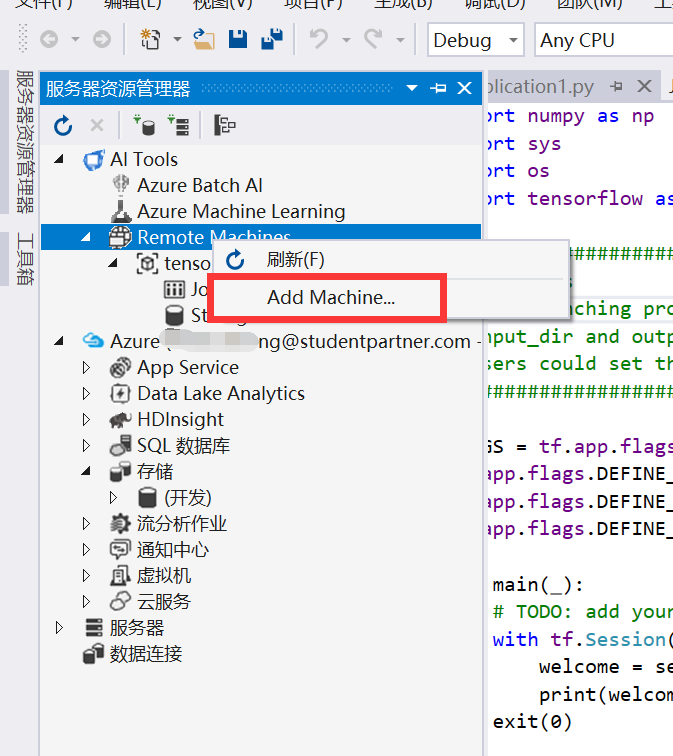Click the tree-structure toolbar icon in Server Explorer
Viewport: 673px width, 756px height.
tap(224, 125)
